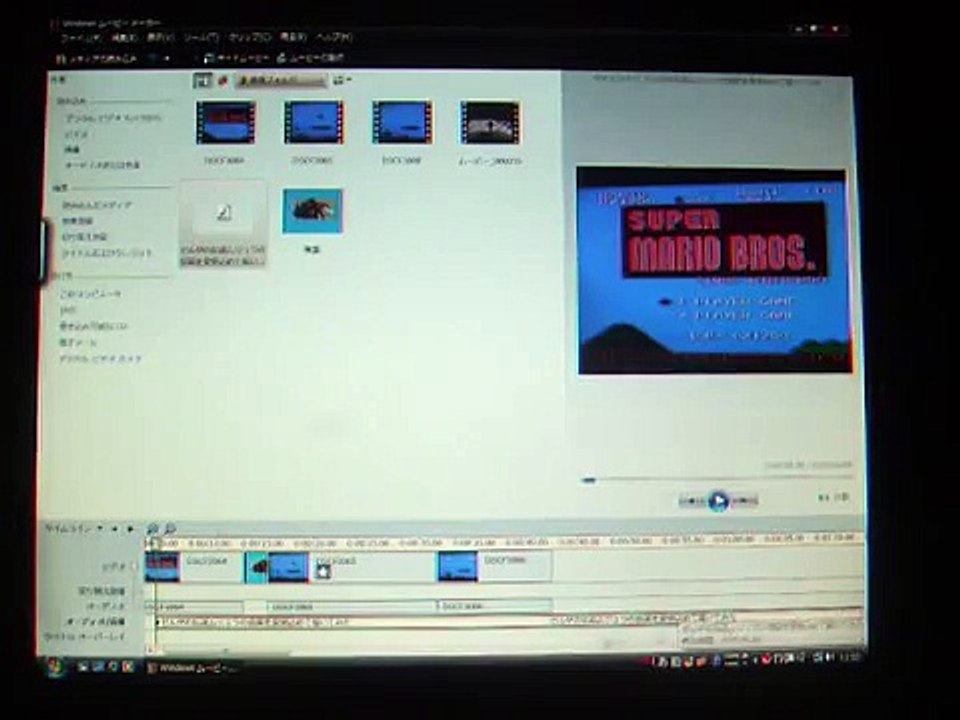The height and width of the screenshot is (720, 960).
Task: Zoom out the timeline with magnifier minus
Action: click(x=170, y=528)
